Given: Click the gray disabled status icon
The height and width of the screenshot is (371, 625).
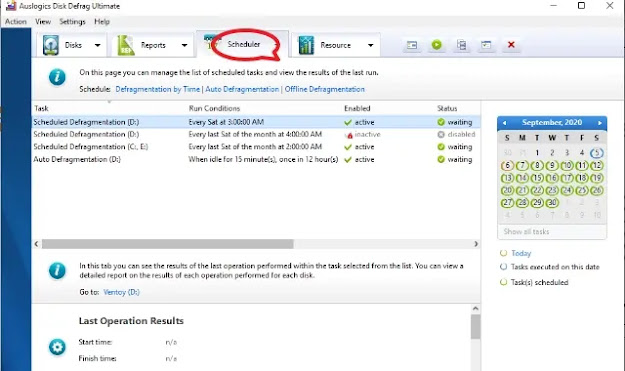Looking at the screenshot, I should 441,135.
